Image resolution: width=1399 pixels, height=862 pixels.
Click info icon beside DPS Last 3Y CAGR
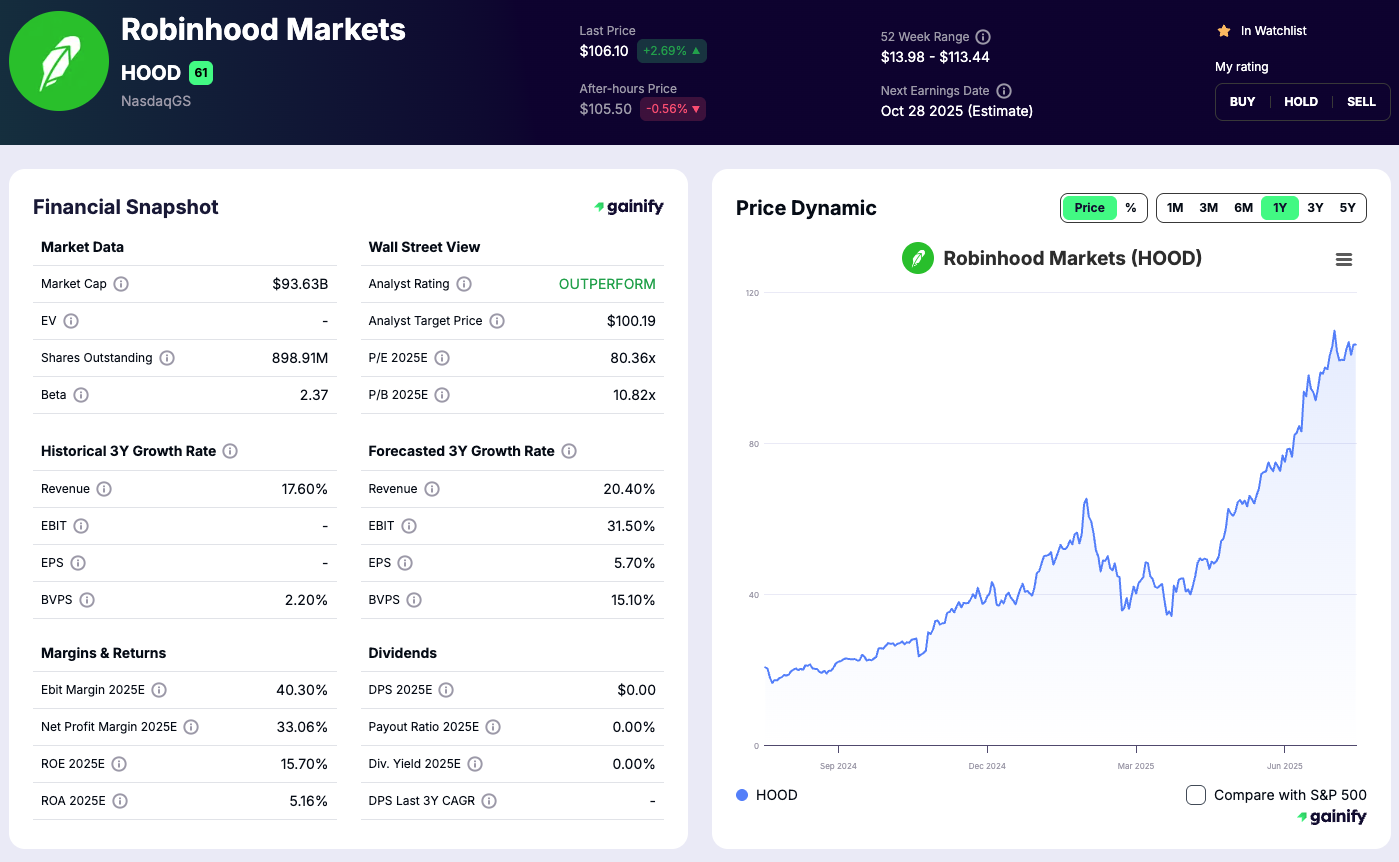pyautogui.click(x=489, y=801)
